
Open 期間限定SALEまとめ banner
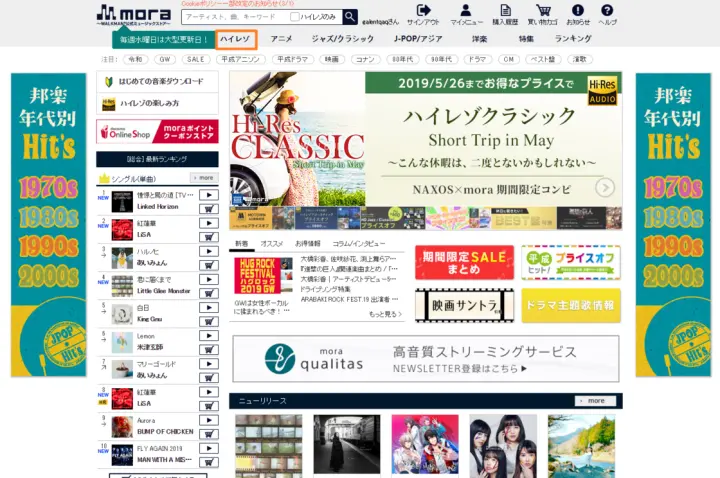click(464, 262)
